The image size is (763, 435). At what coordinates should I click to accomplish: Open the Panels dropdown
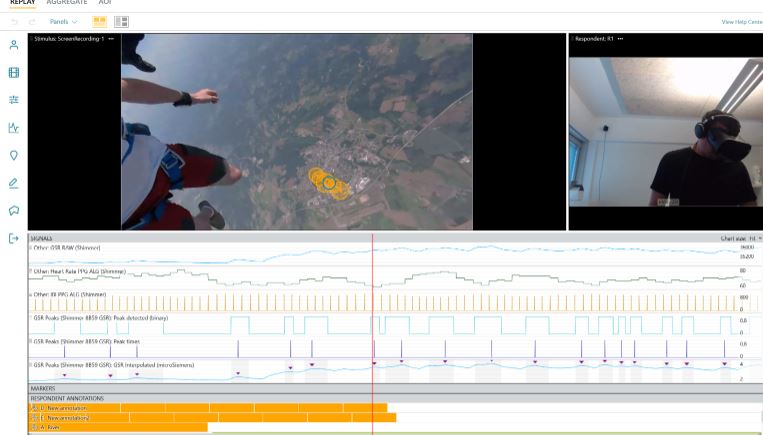(63, 22)
